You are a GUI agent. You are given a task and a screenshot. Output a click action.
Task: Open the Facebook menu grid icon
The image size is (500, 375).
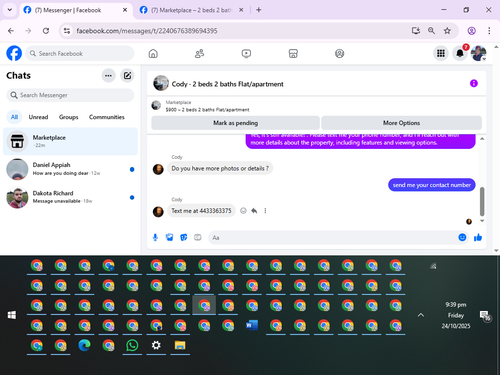[x=441, y=53]
